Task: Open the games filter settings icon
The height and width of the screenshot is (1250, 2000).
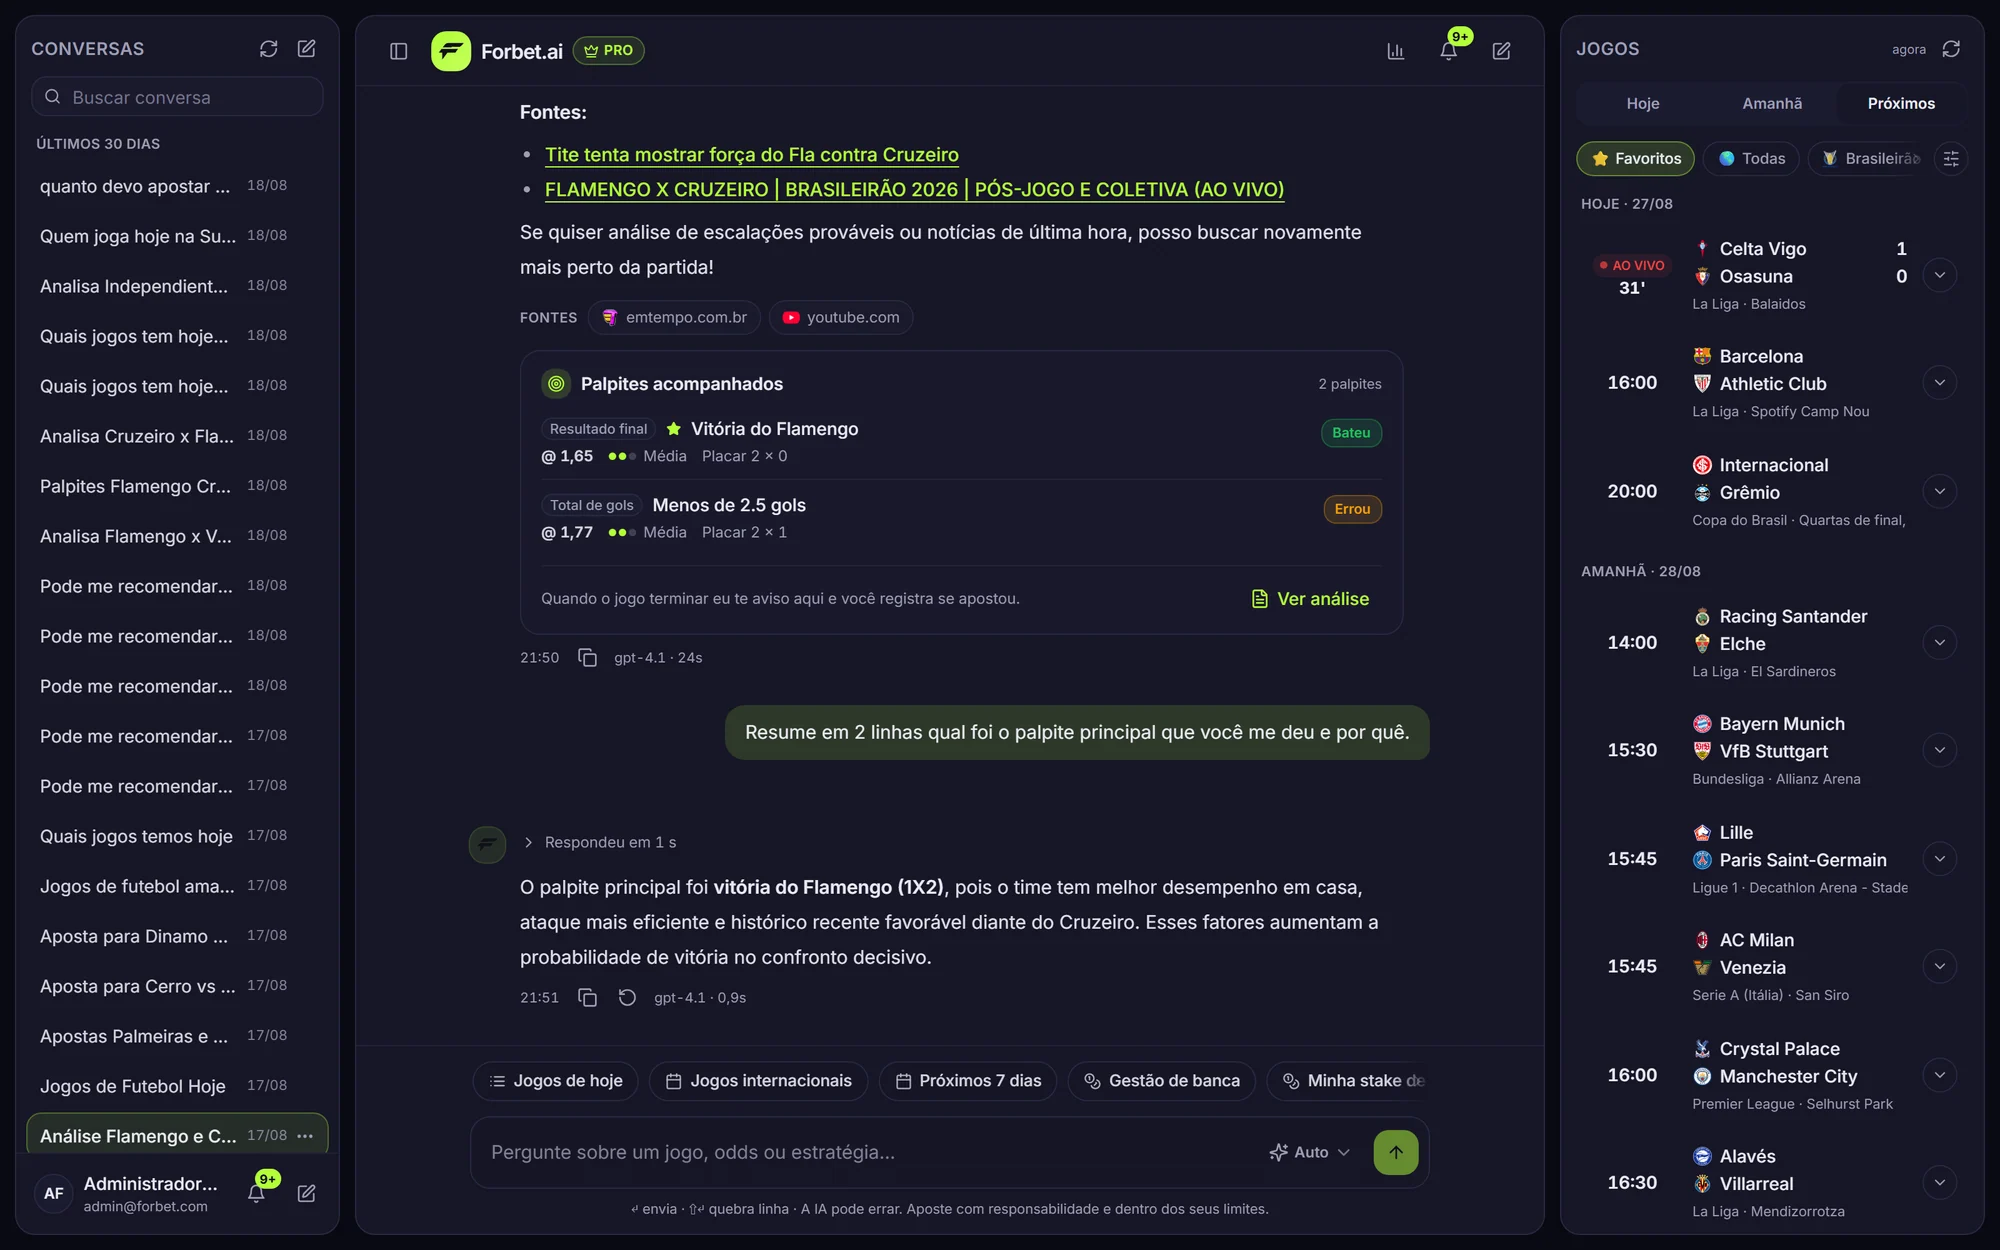Action: (x=1951, y=158)
